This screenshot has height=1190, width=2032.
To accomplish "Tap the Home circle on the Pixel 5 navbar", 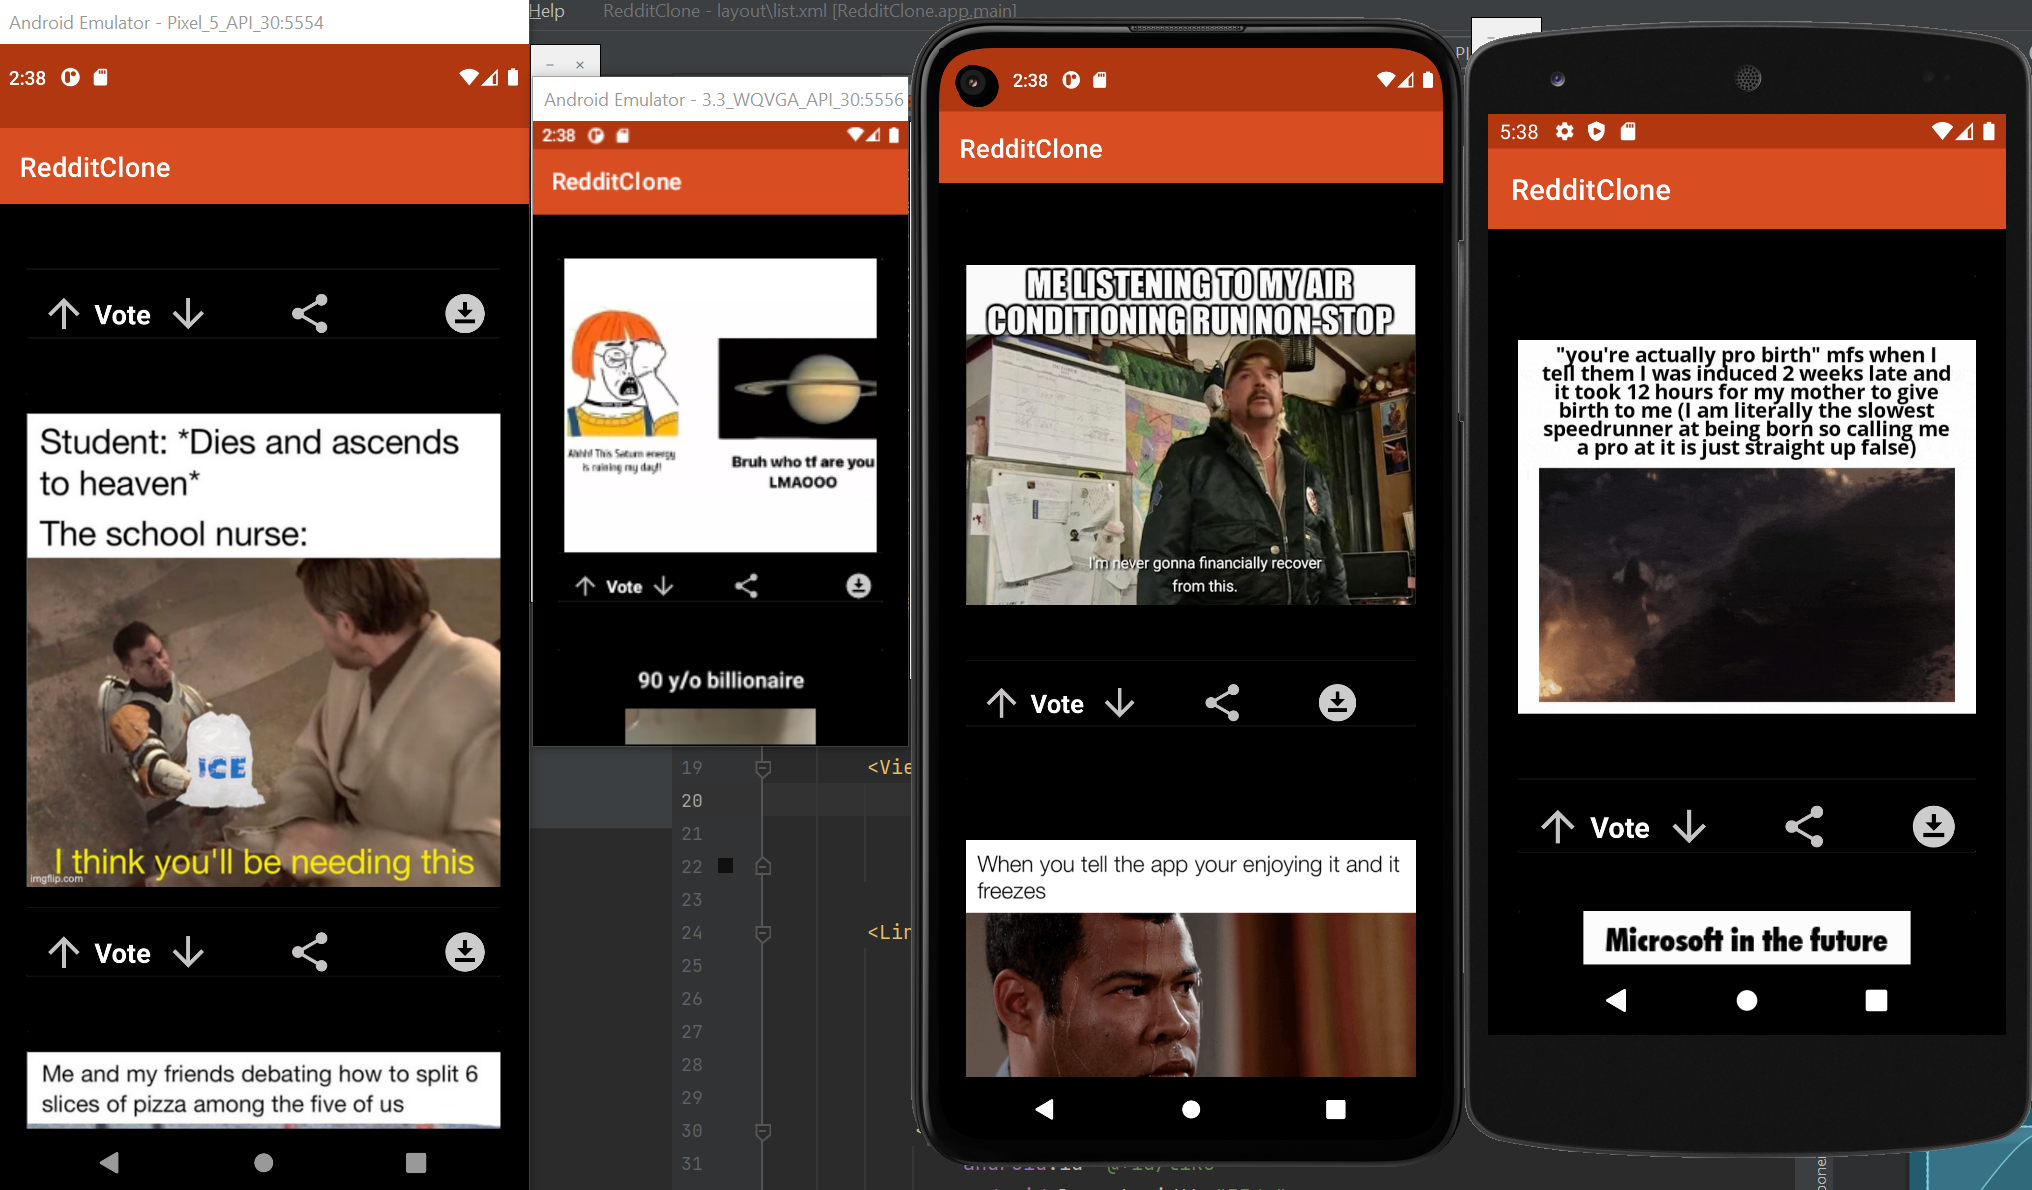I will coord(263,1163).
